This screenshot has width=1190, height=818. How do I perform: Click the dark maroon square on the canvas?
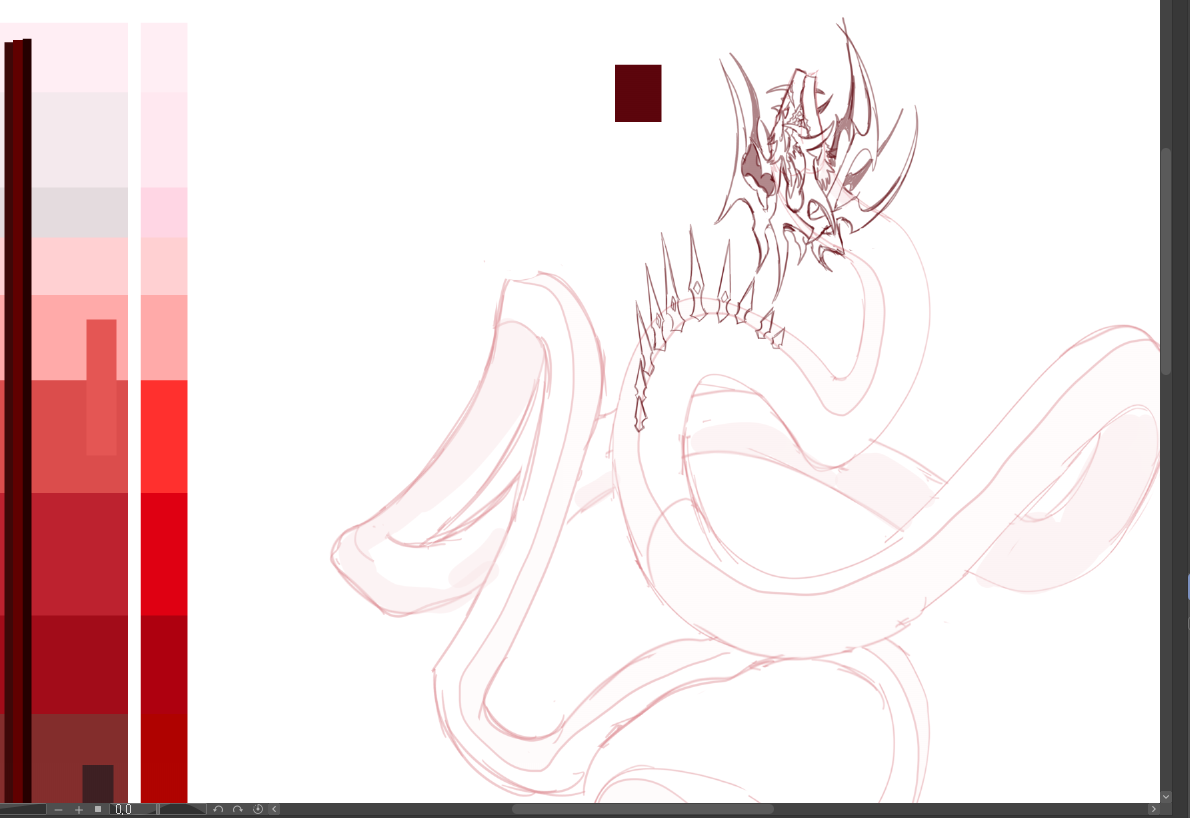[638, 93]
